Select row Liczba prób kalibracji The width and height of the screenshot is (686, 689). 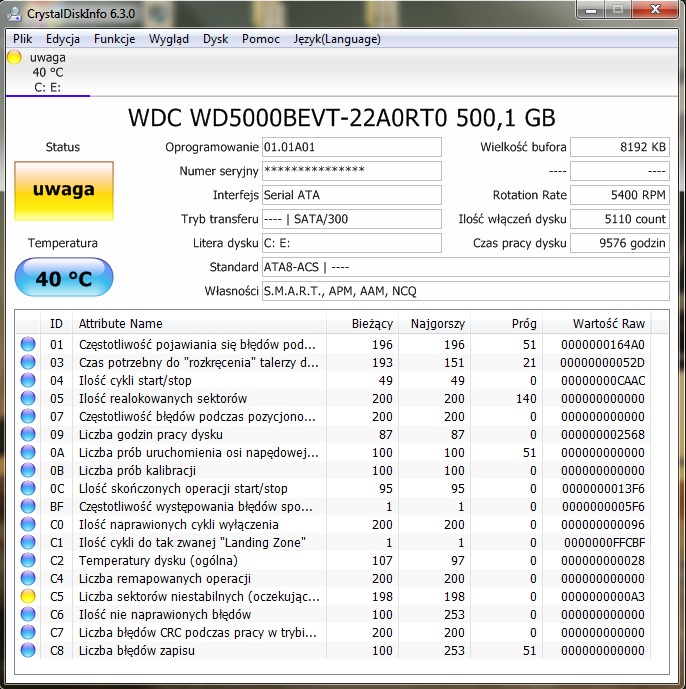click(334, 470)
